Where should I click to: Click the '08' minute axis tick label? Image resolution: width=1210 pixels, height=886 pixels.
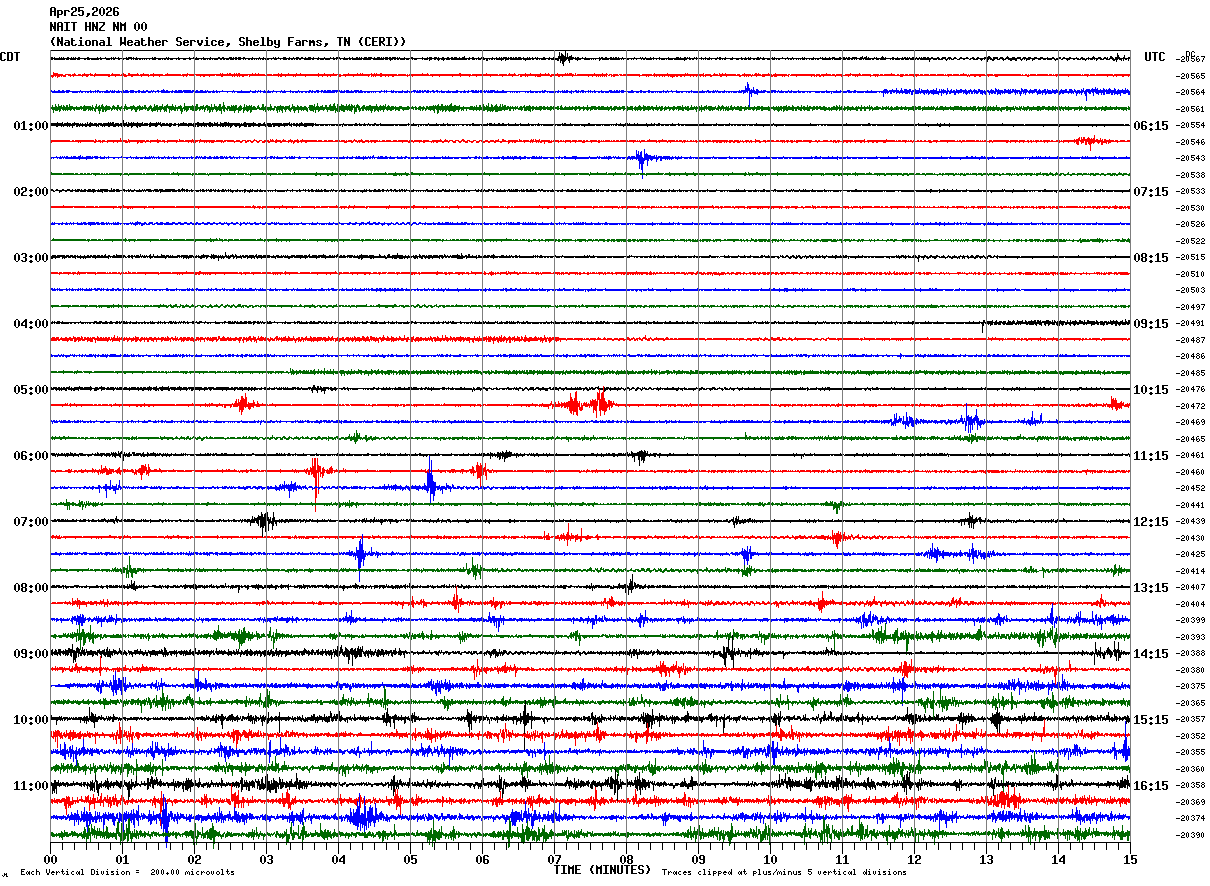click(x=626, y=859)
